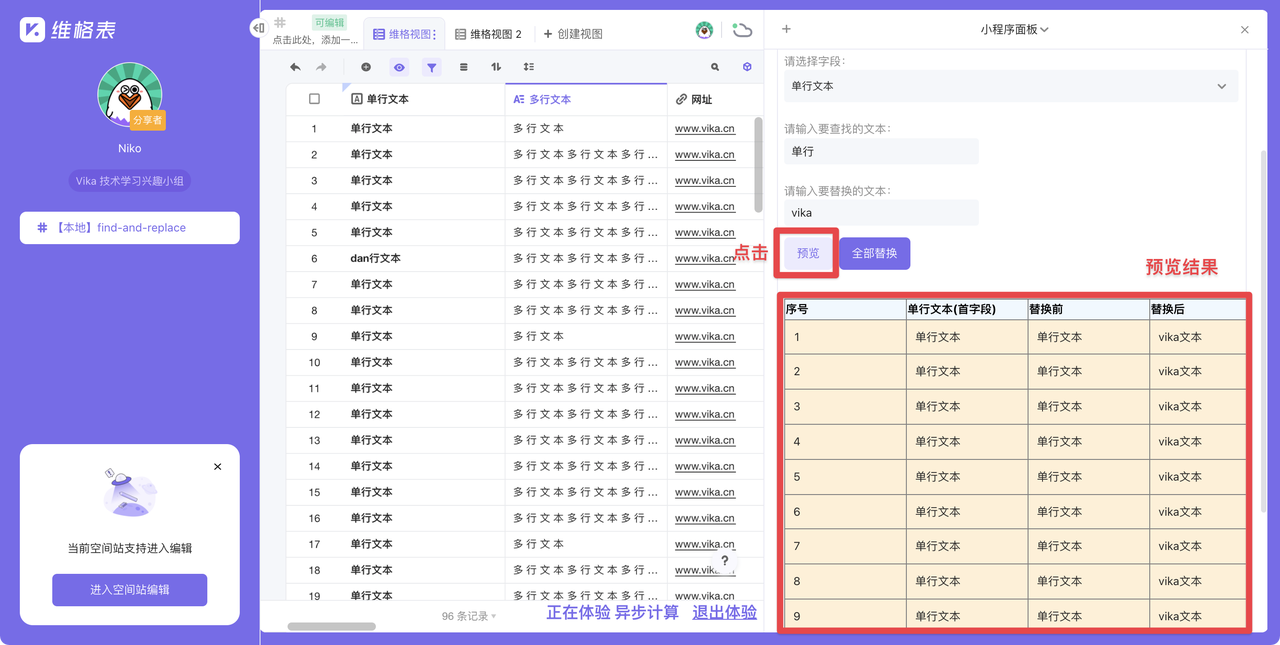The width and height of the screenshot is (1280, 645).
Task: Open the 单行文本 field selection dropdown
Action: pos(1009,86)
